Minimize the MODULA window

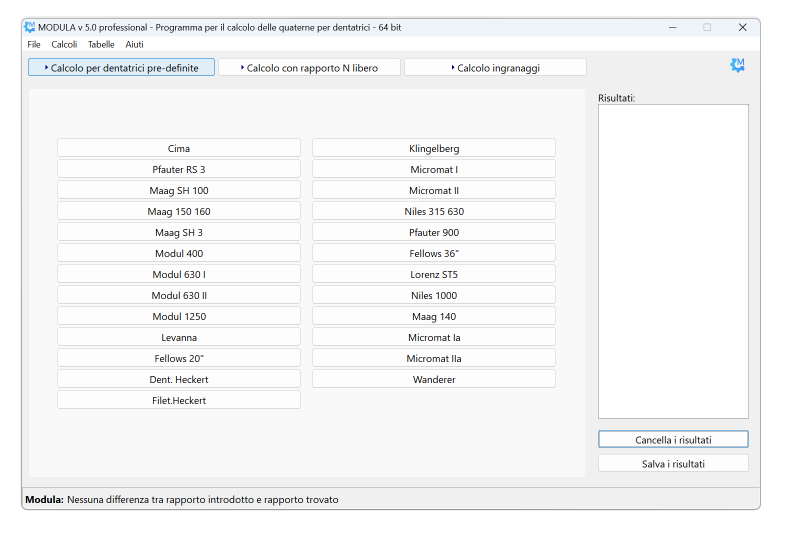[673, 27]
